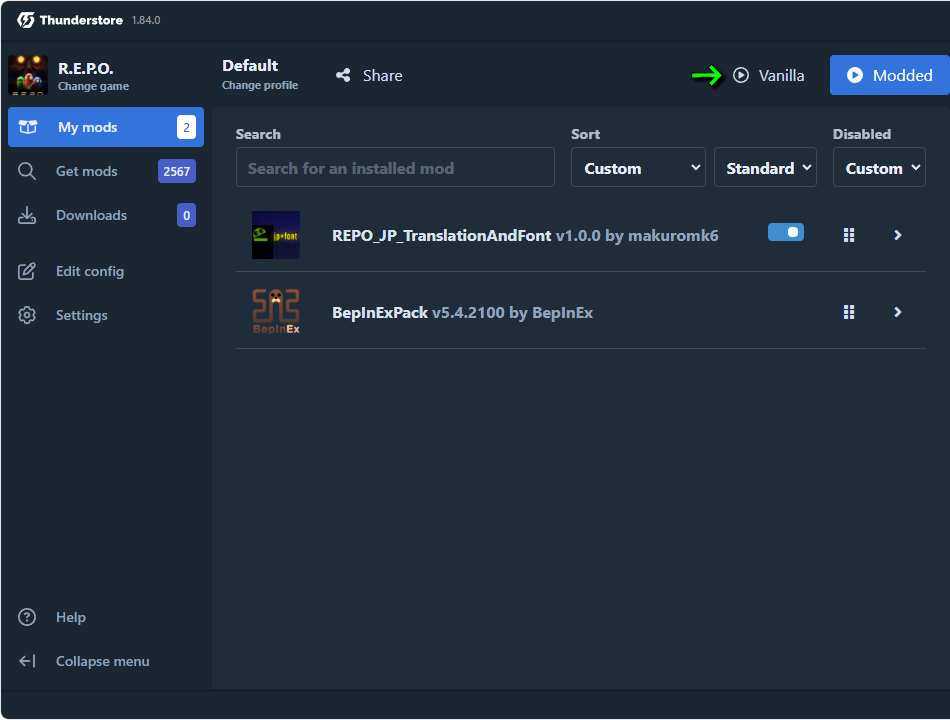Image resolution: width=950 pixels, height=720 pixels.
Task: Click the Help question mark icon
Action: (x=27, y=617)
